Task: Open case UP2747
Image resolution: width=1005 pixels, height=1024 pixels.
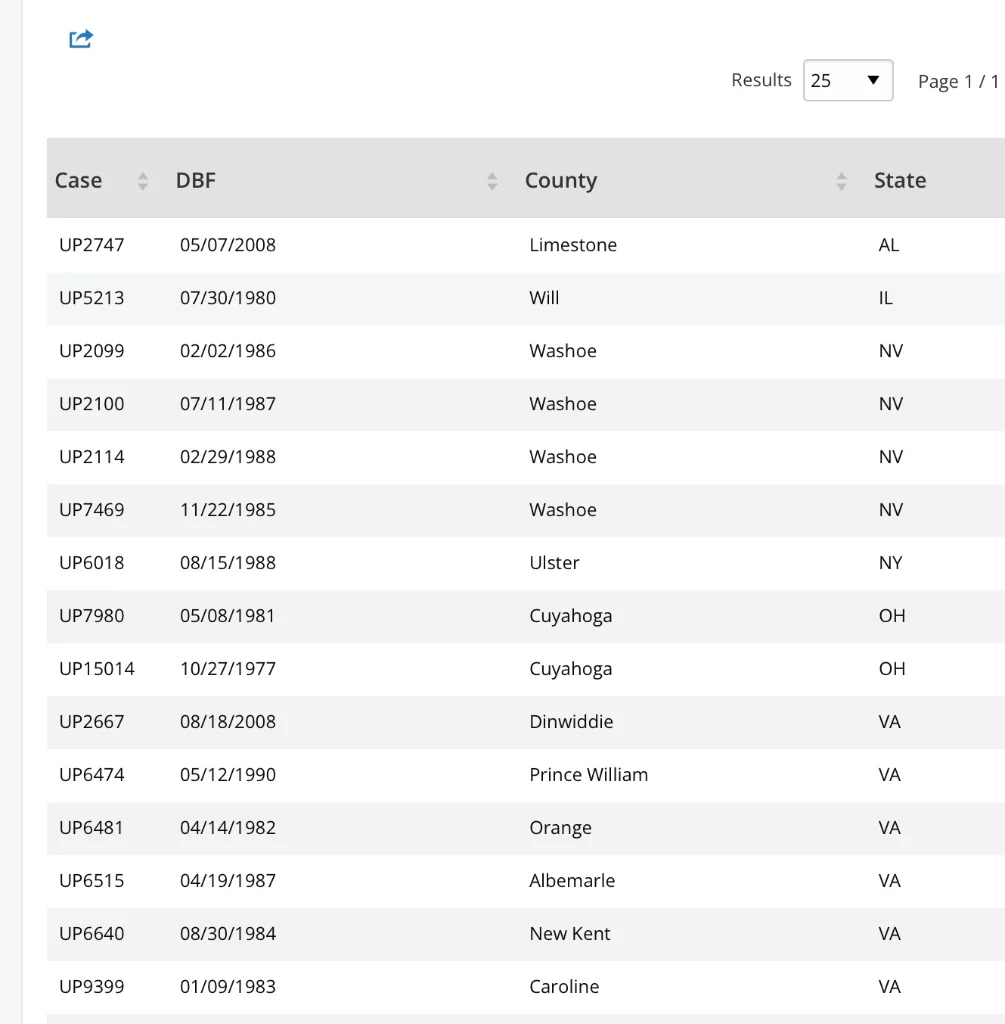Action: 92,245
